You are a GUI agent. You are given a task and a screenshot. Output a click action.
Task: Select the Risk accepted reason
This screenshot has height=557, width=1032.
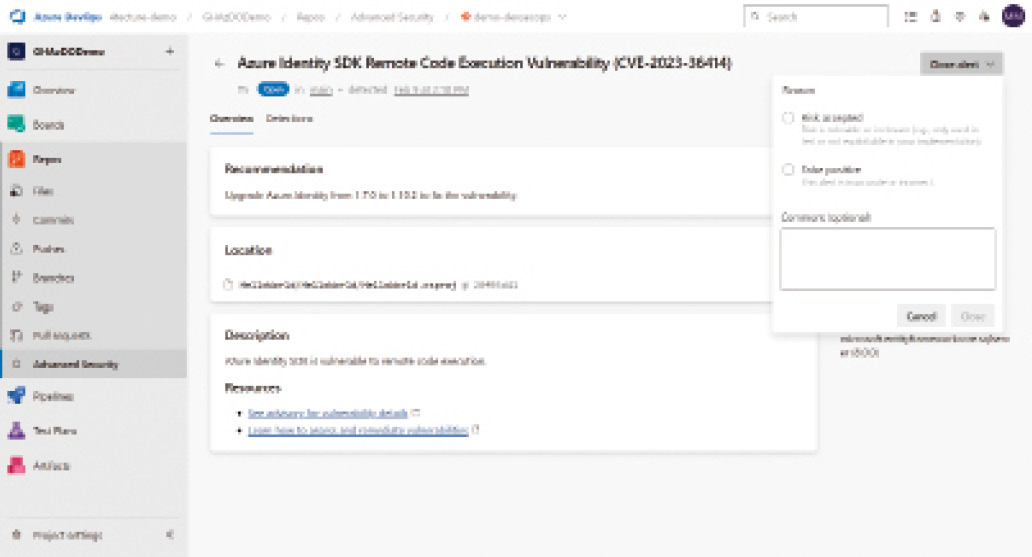pyautogui.click(x=788, y=118)
